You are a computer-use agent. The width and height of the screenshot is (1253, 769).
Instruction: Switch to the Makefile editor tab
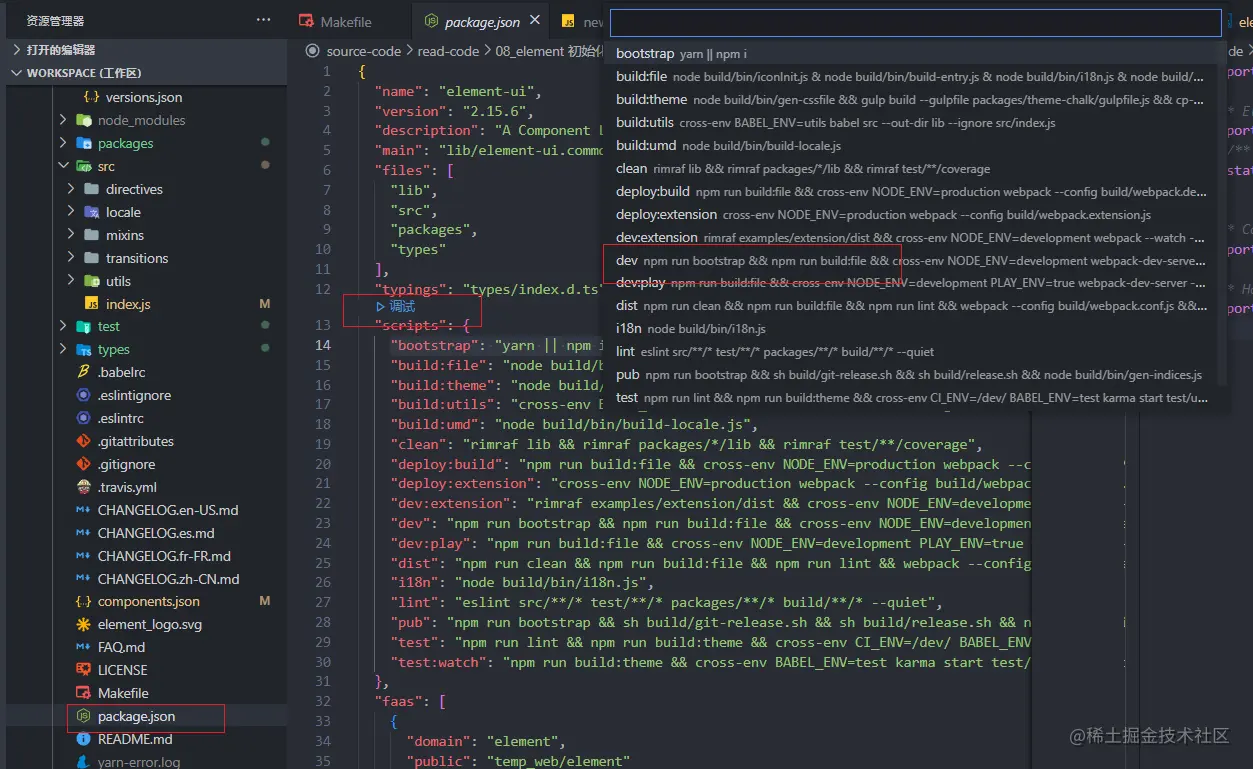click(346, 22)
